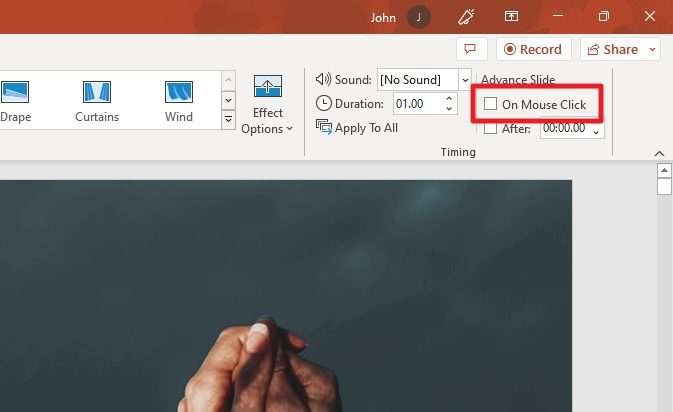Select the Drape transition effect

(x=15, y=101)
